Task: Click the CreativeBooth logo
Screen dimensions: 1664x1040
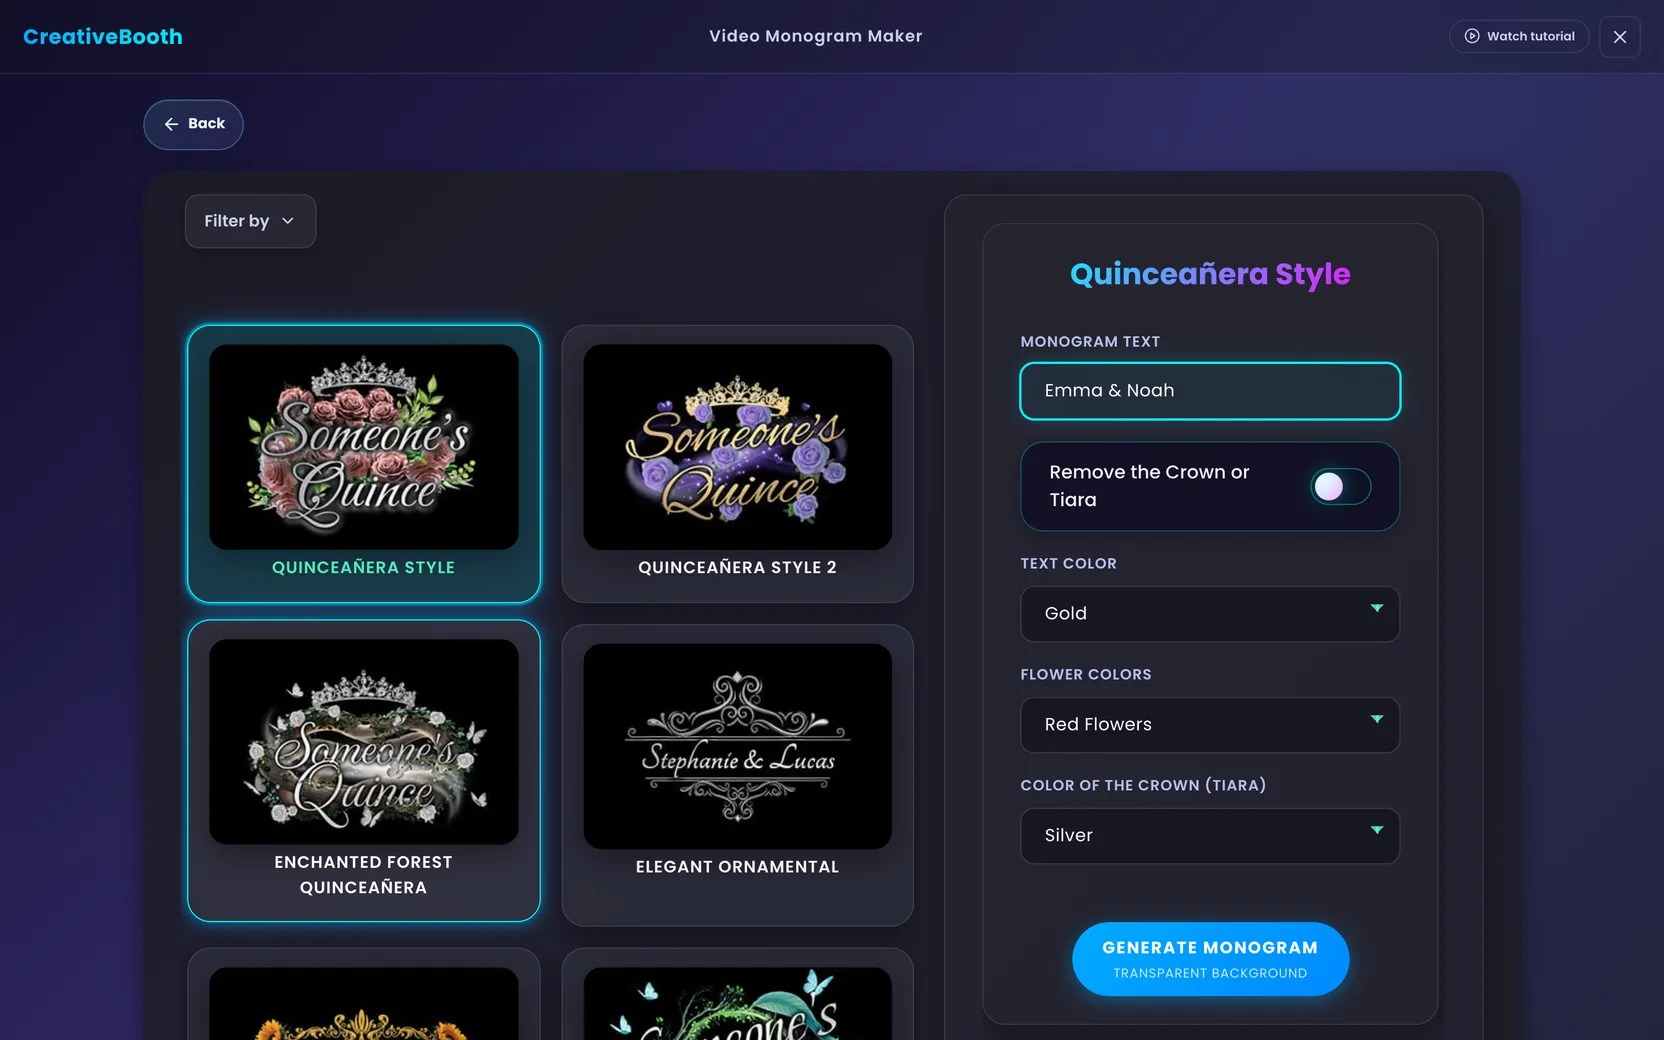Action: pyautogui.click(x=103, y=37)
